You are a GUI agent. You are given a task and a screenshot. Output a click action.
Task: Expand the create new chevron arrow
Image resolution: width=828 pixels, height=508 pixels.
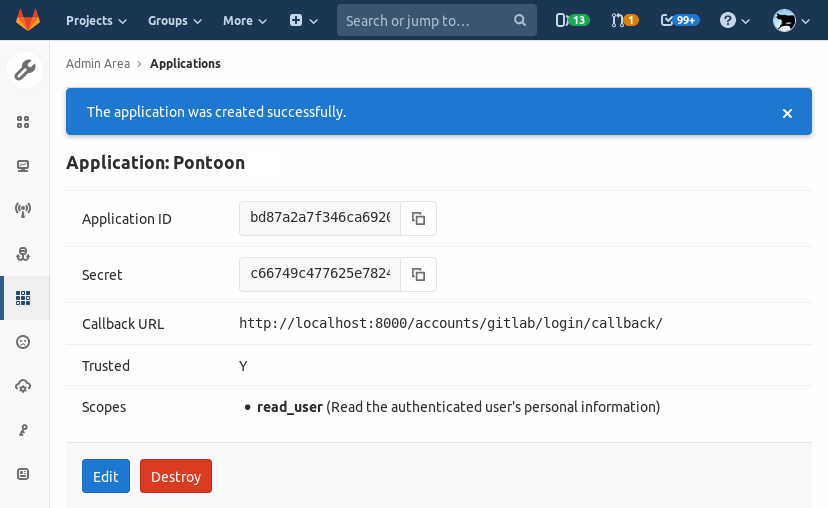314,21
